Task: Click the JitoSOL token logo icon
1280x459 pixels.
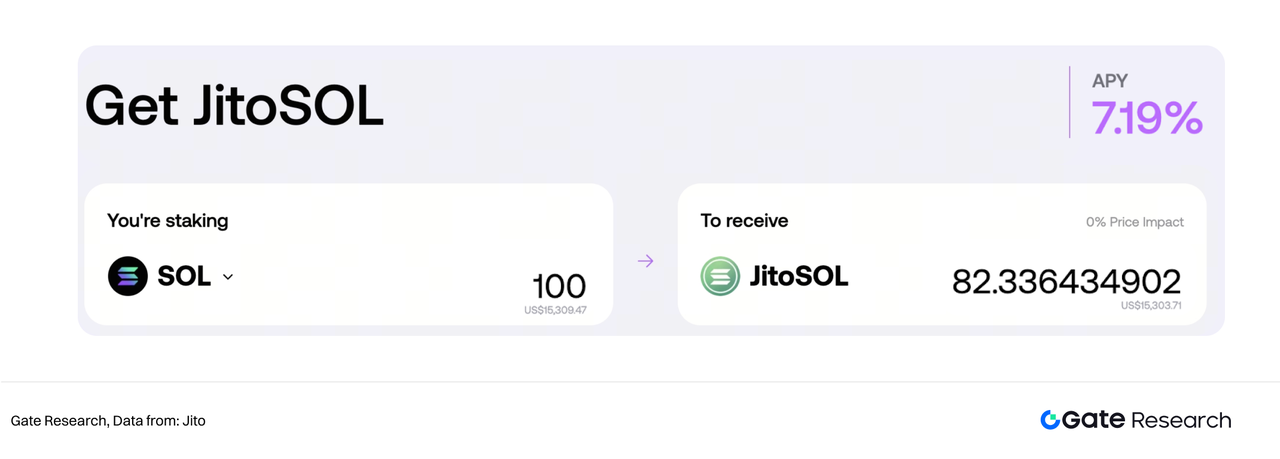Action: 720,276
